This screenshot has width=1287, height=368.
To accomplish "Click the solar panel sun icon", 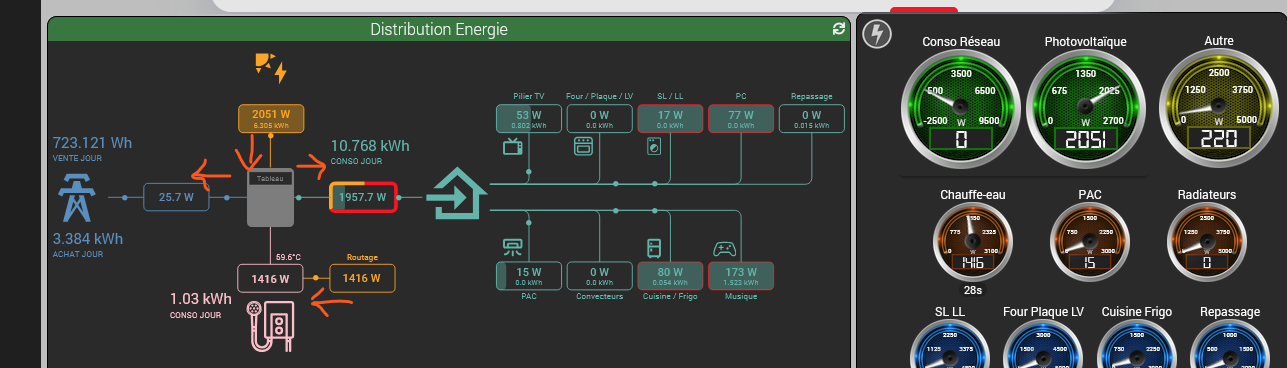I will coord(270,67).
